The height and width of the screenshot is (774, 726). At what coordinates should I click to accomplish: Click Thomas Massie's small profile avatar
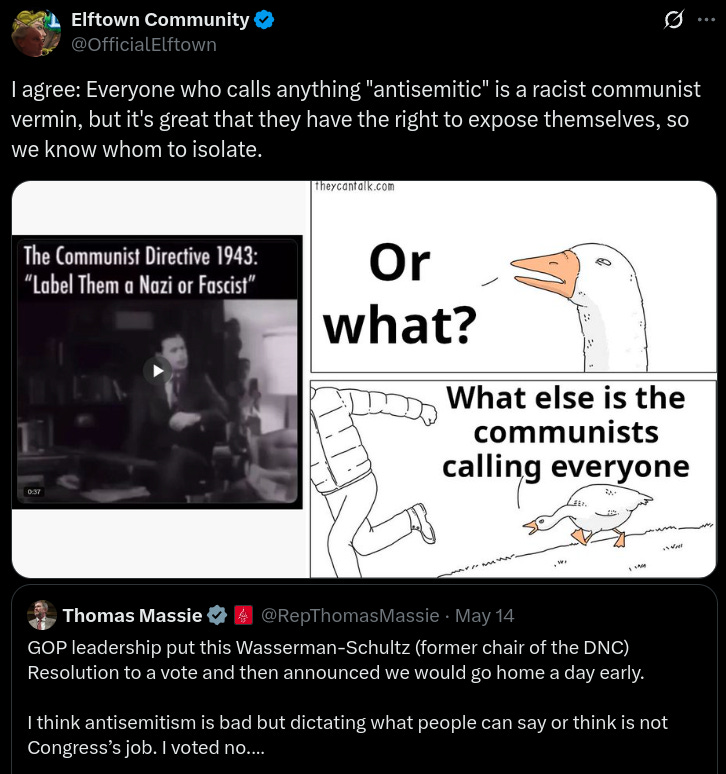pyautogui.click(x=42, y=615)
